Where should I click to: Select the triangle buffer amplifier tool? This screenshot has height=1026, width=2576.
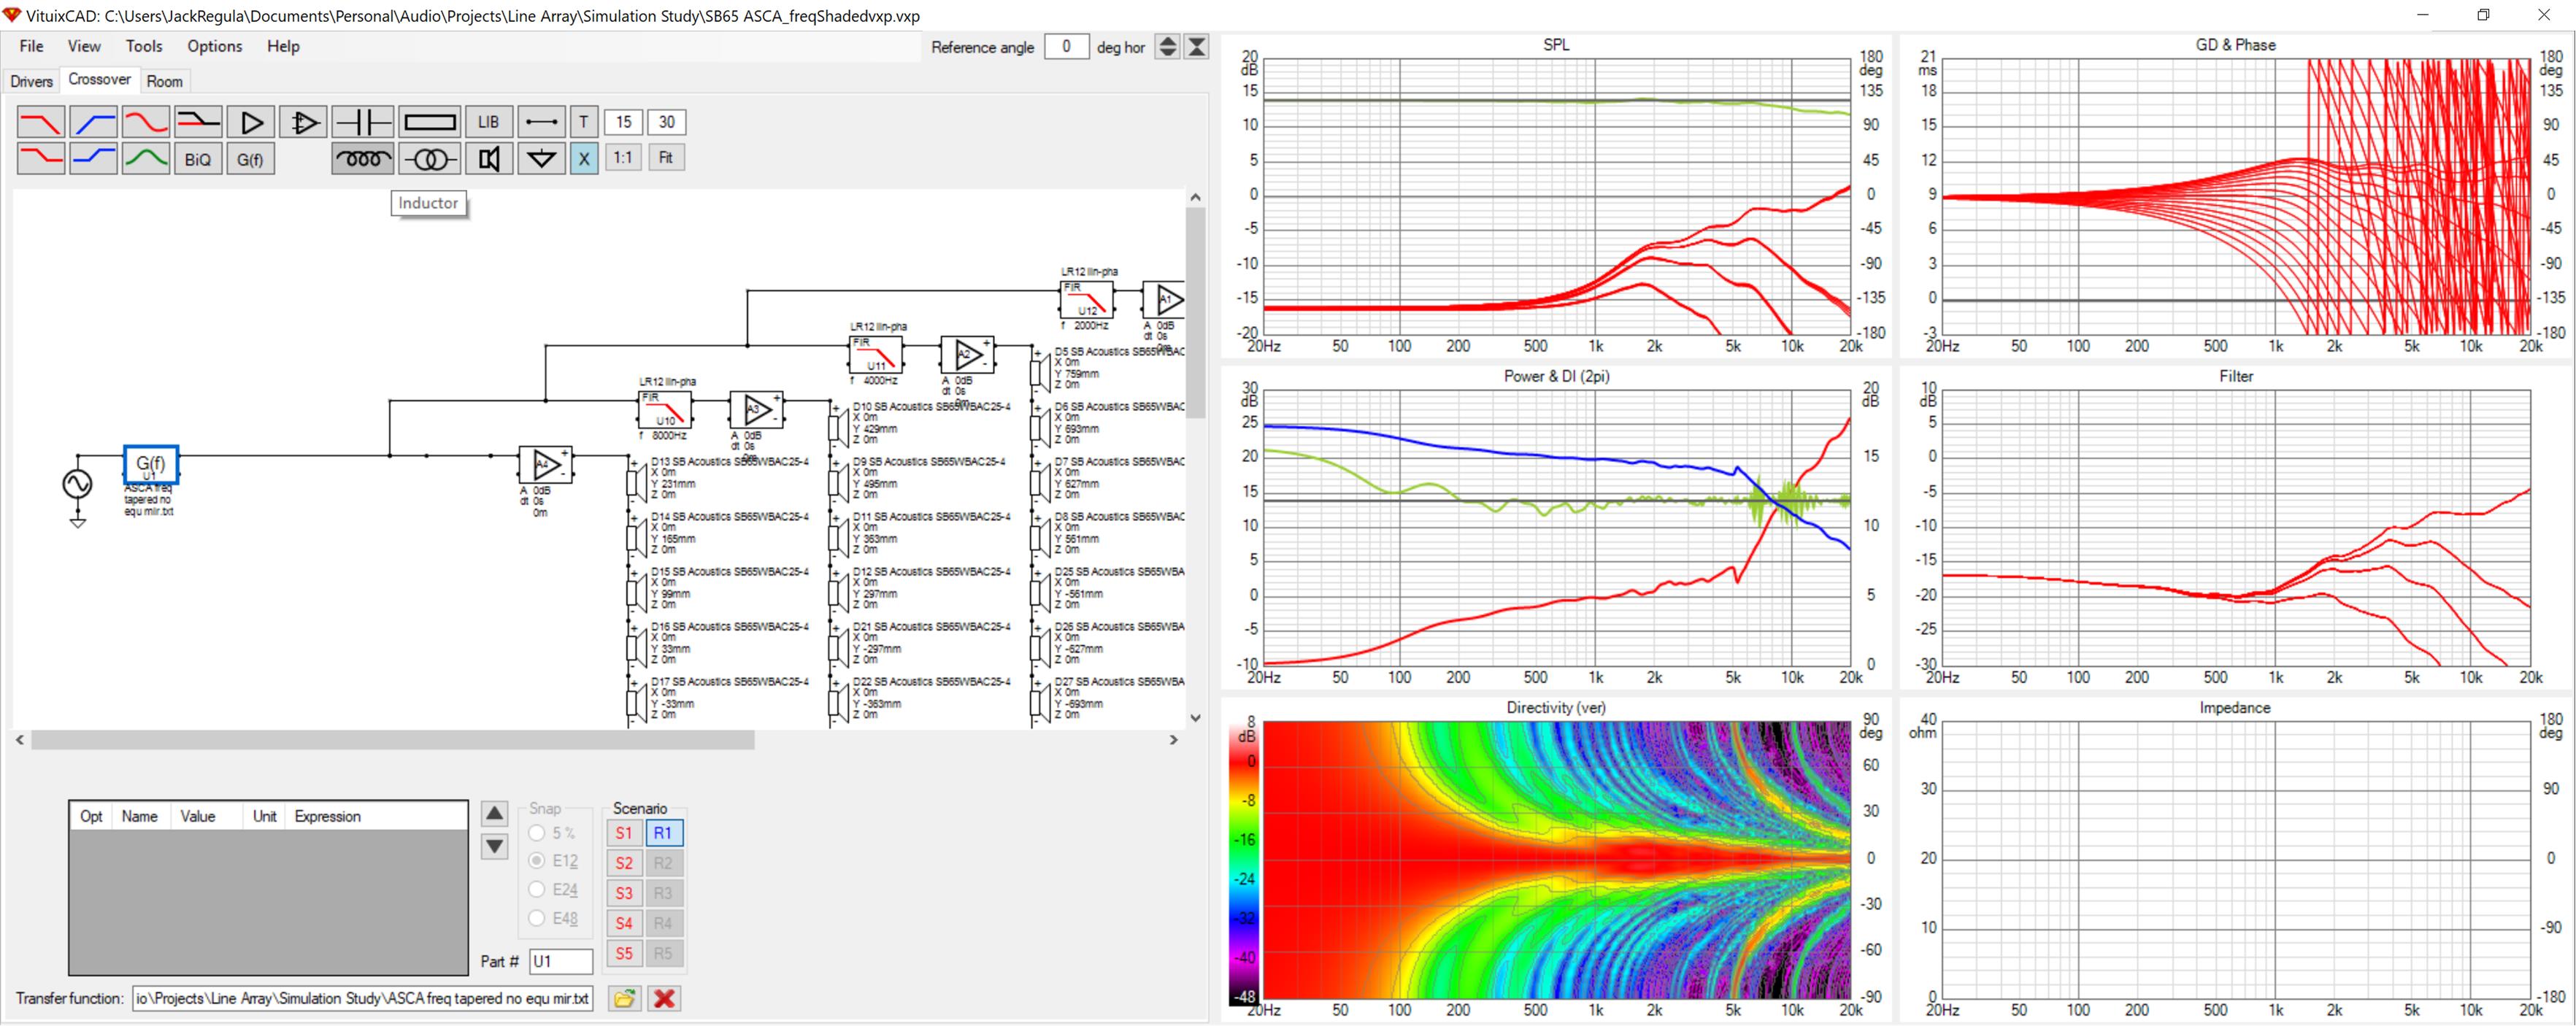tap(251, 122)
